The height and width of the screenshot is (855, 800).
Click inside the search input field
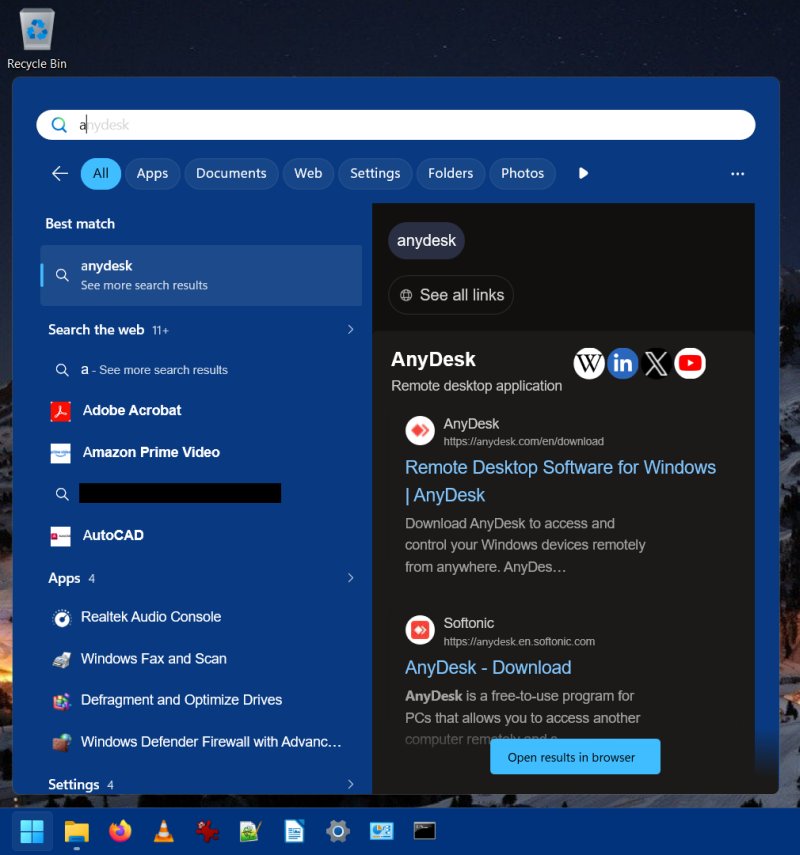coord(396,125)
